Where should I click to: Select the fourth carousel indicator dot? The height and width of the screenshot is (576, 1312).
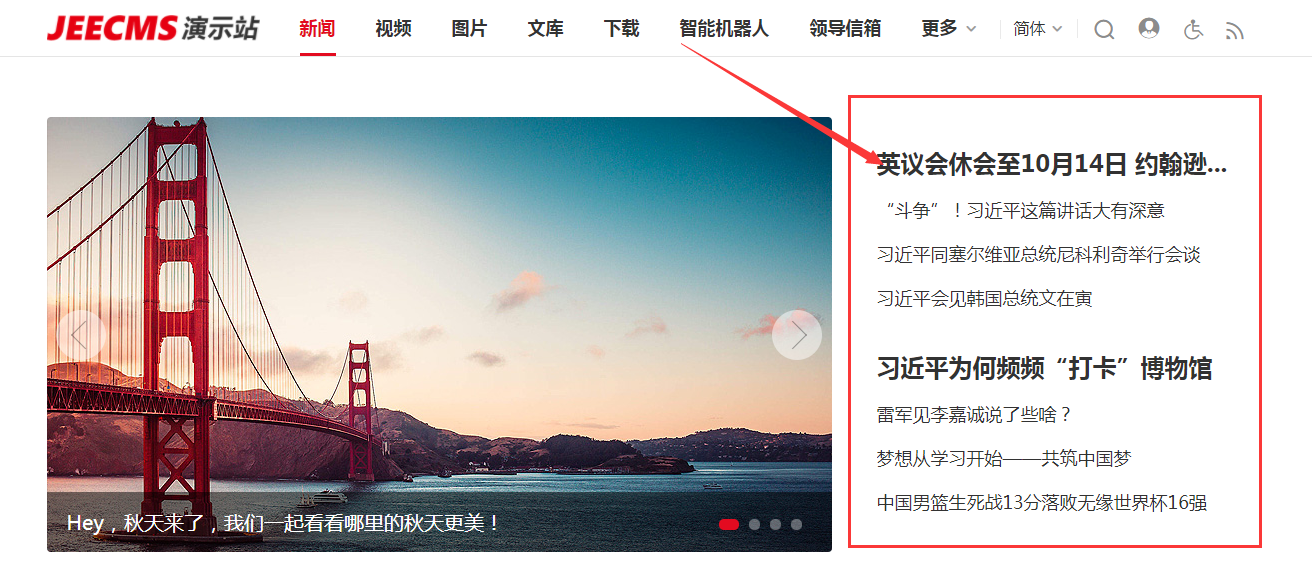(x=796, y=524)
